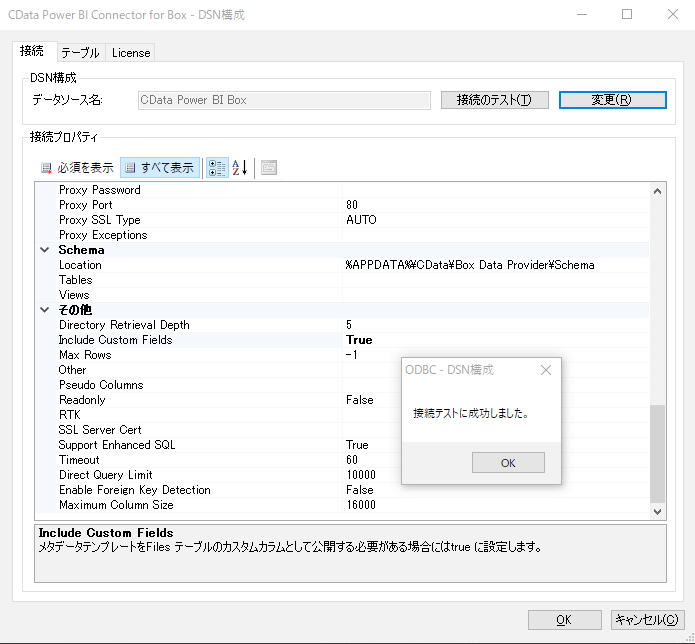Screen dimensions: 695x644
Task: Click the キャンセル(C) button
Action: pos(647,620)
